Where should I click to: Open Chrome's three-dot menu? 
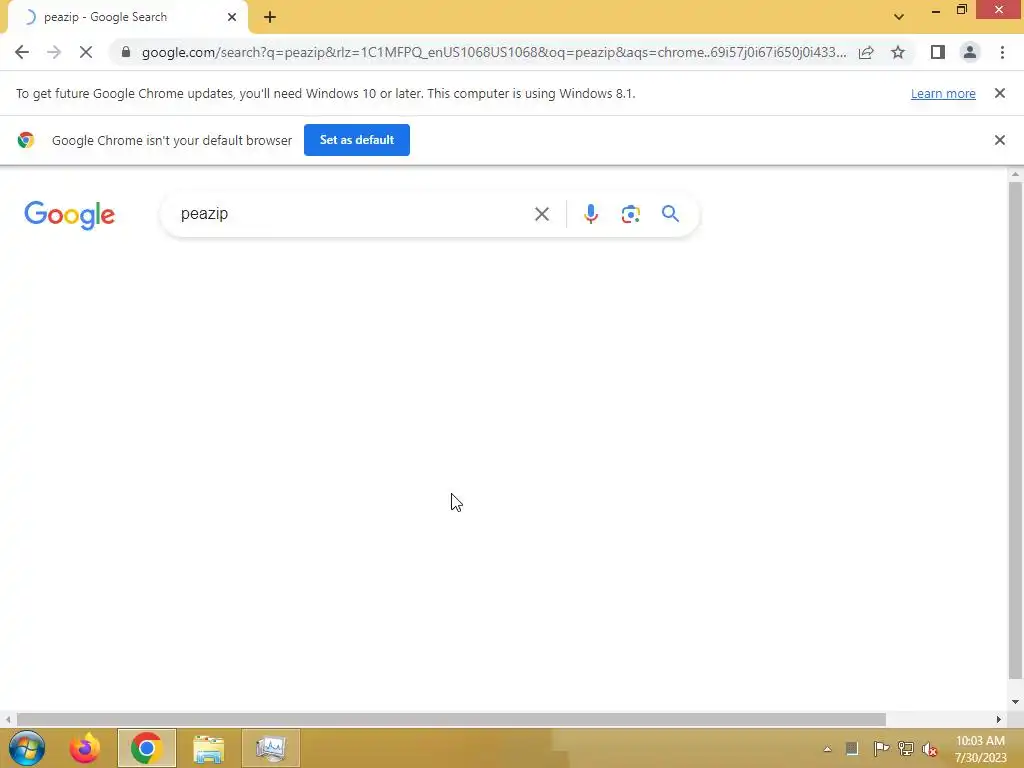coord(1002,52)
